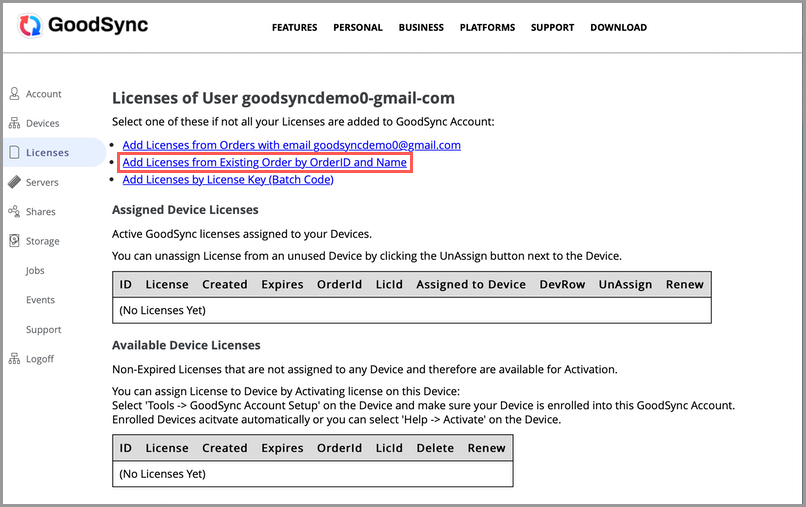The image size is (806, 507).
Task: Click the Account person icon in sidebar
Action: click(x=14, y=94)
